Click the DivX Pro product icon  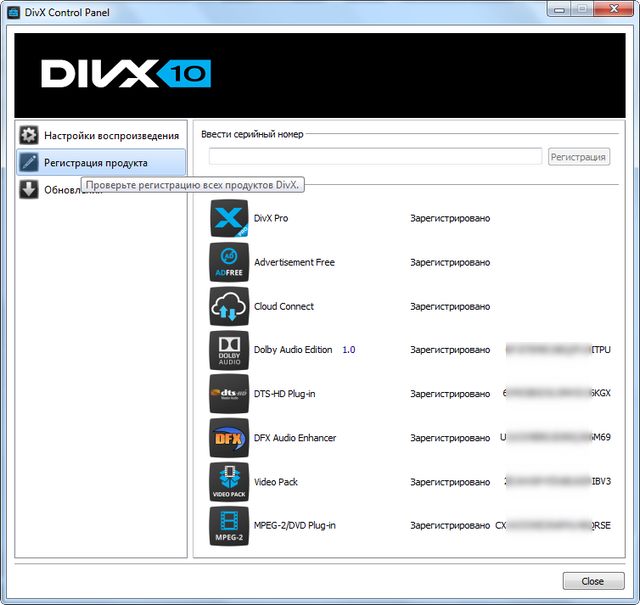229,218
